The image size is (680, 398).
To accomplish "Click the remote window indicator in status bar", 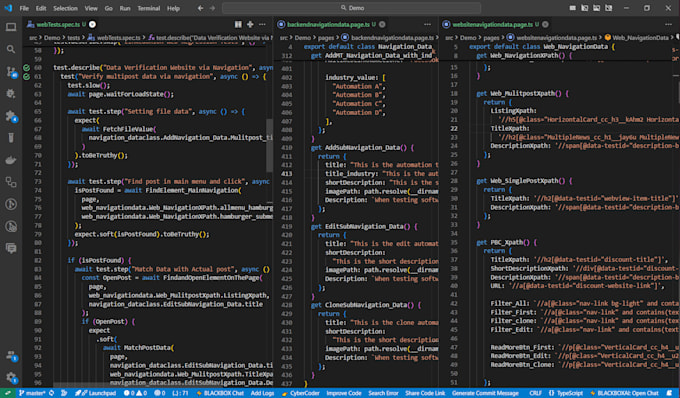I will tap(7, 393).
